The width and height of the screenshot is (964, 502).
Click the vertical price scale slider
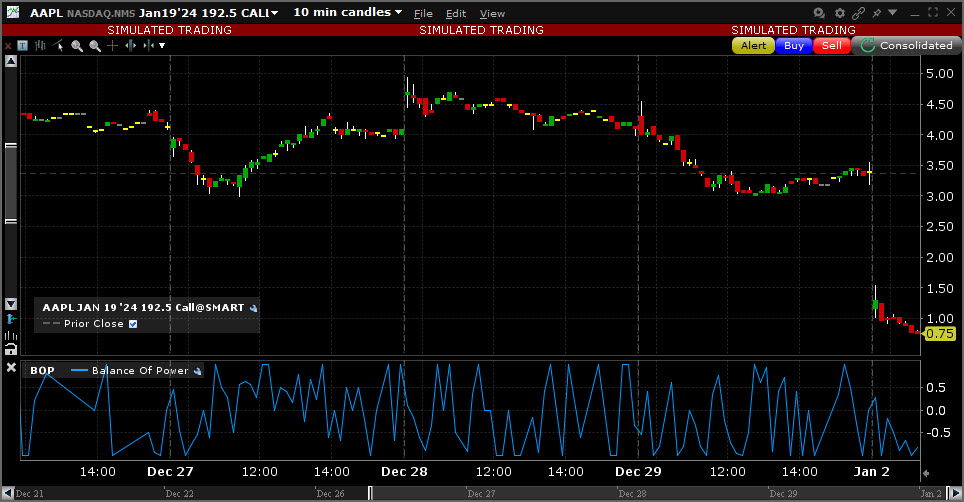click(x=11, y=183)
